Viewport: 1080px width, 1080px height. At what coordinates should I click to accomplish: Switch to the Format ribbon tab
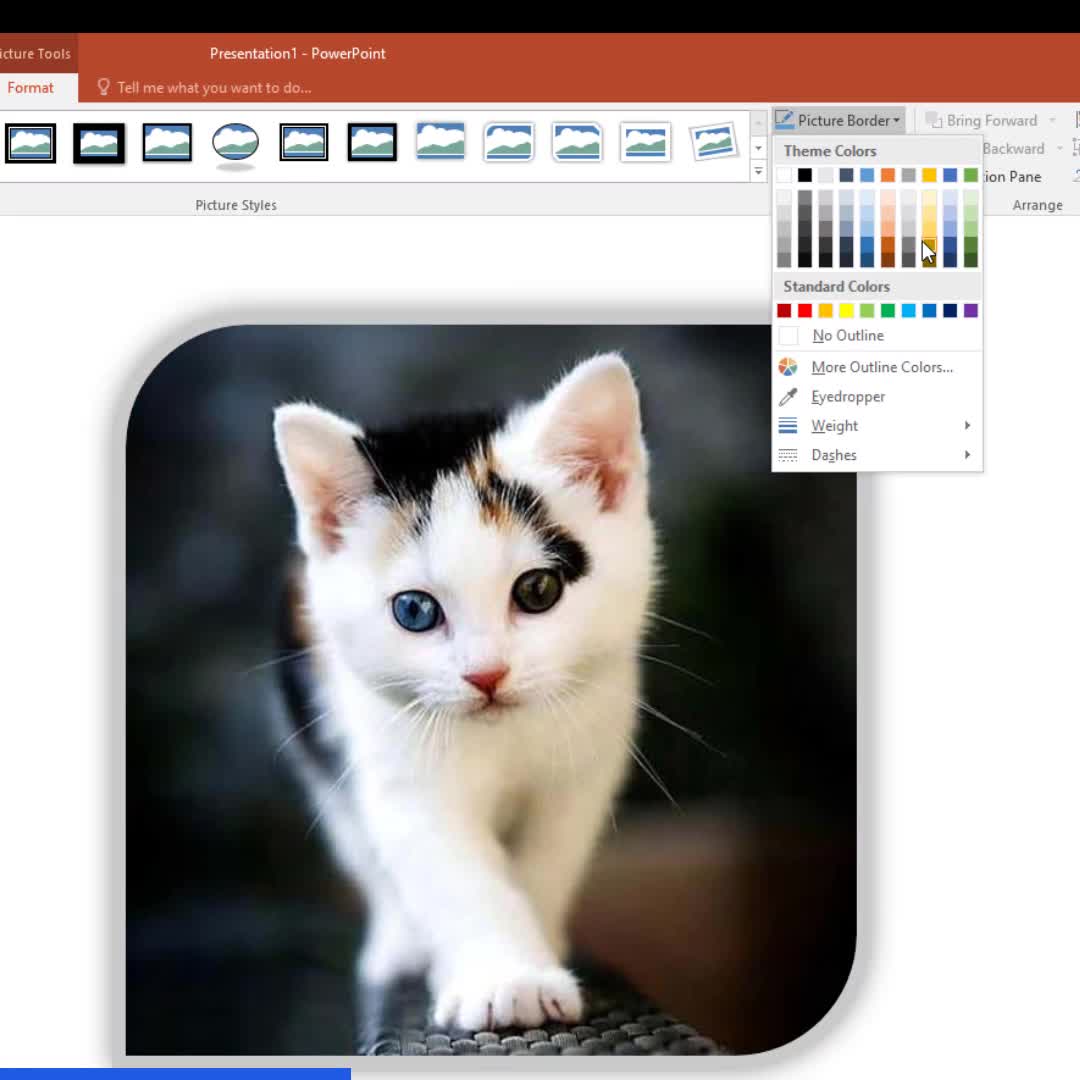(x=31, y=88)
